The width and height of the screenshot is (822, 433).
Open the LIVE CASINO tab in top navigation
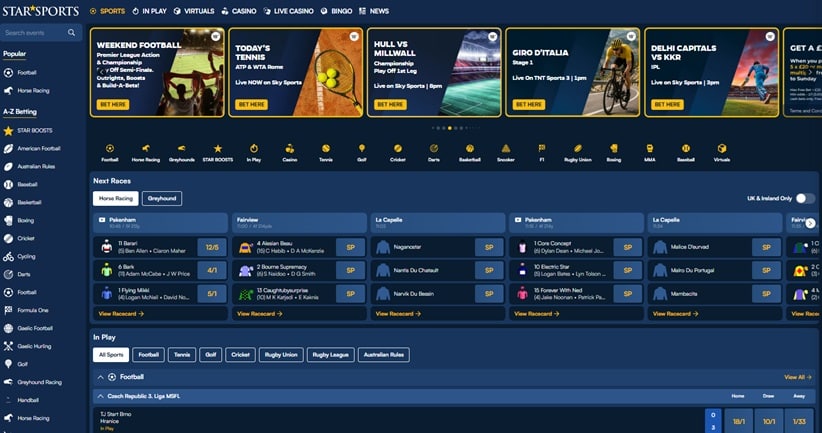click(x=288, y=11)
